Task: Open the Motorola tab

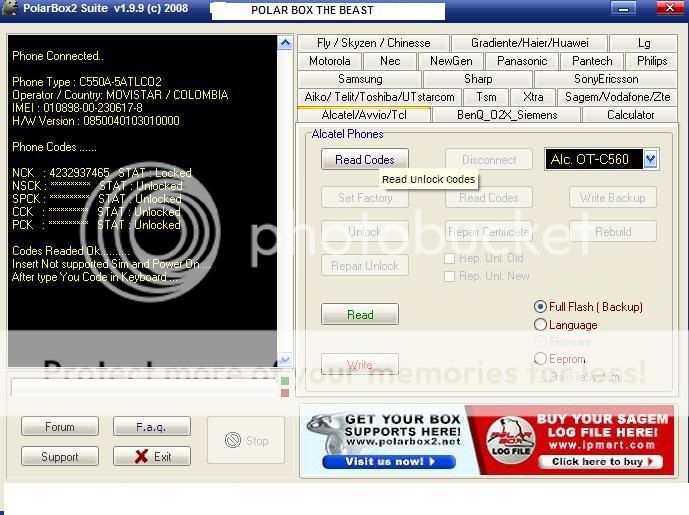Action: point(330,61)
